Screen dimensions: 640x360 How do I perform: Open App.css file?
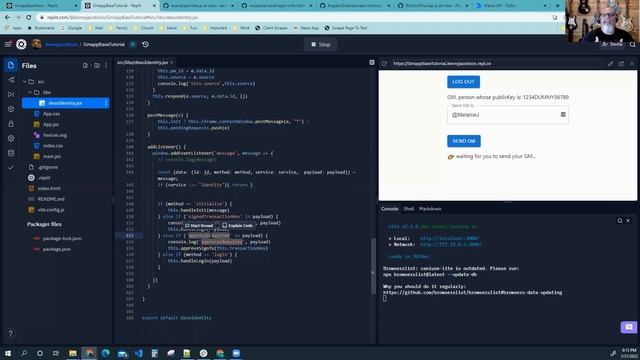tap(51, 114)
